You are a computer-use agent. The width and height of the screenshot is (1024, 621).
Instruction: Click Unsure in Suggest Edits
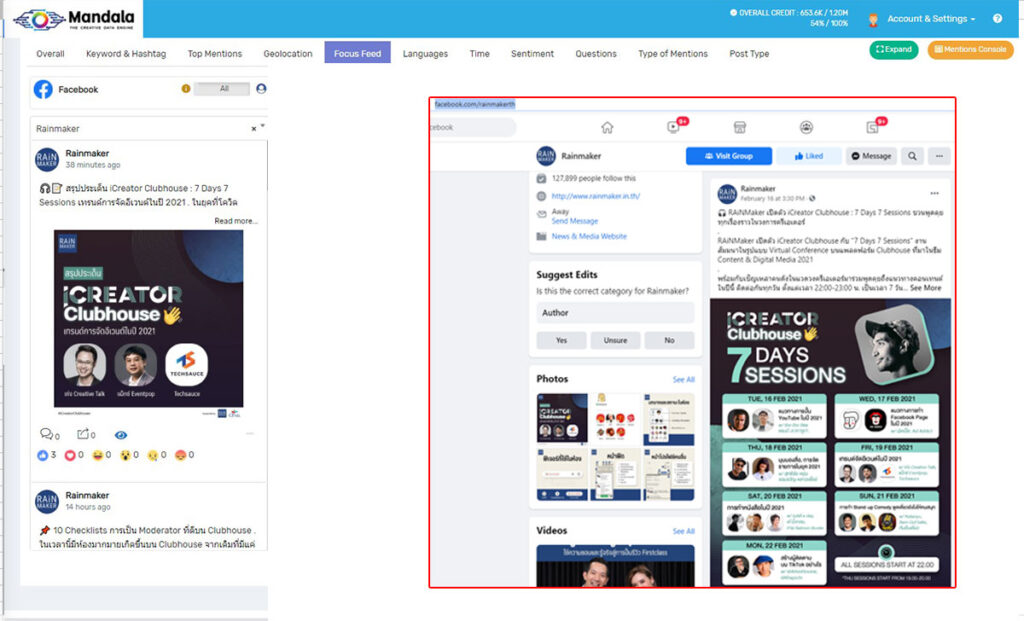(615, 340)
